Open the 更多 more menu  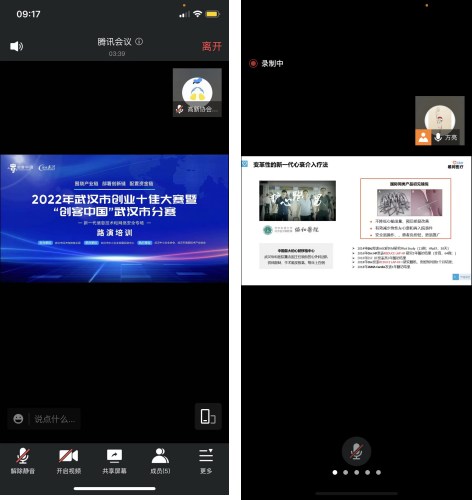coord(206,461)
